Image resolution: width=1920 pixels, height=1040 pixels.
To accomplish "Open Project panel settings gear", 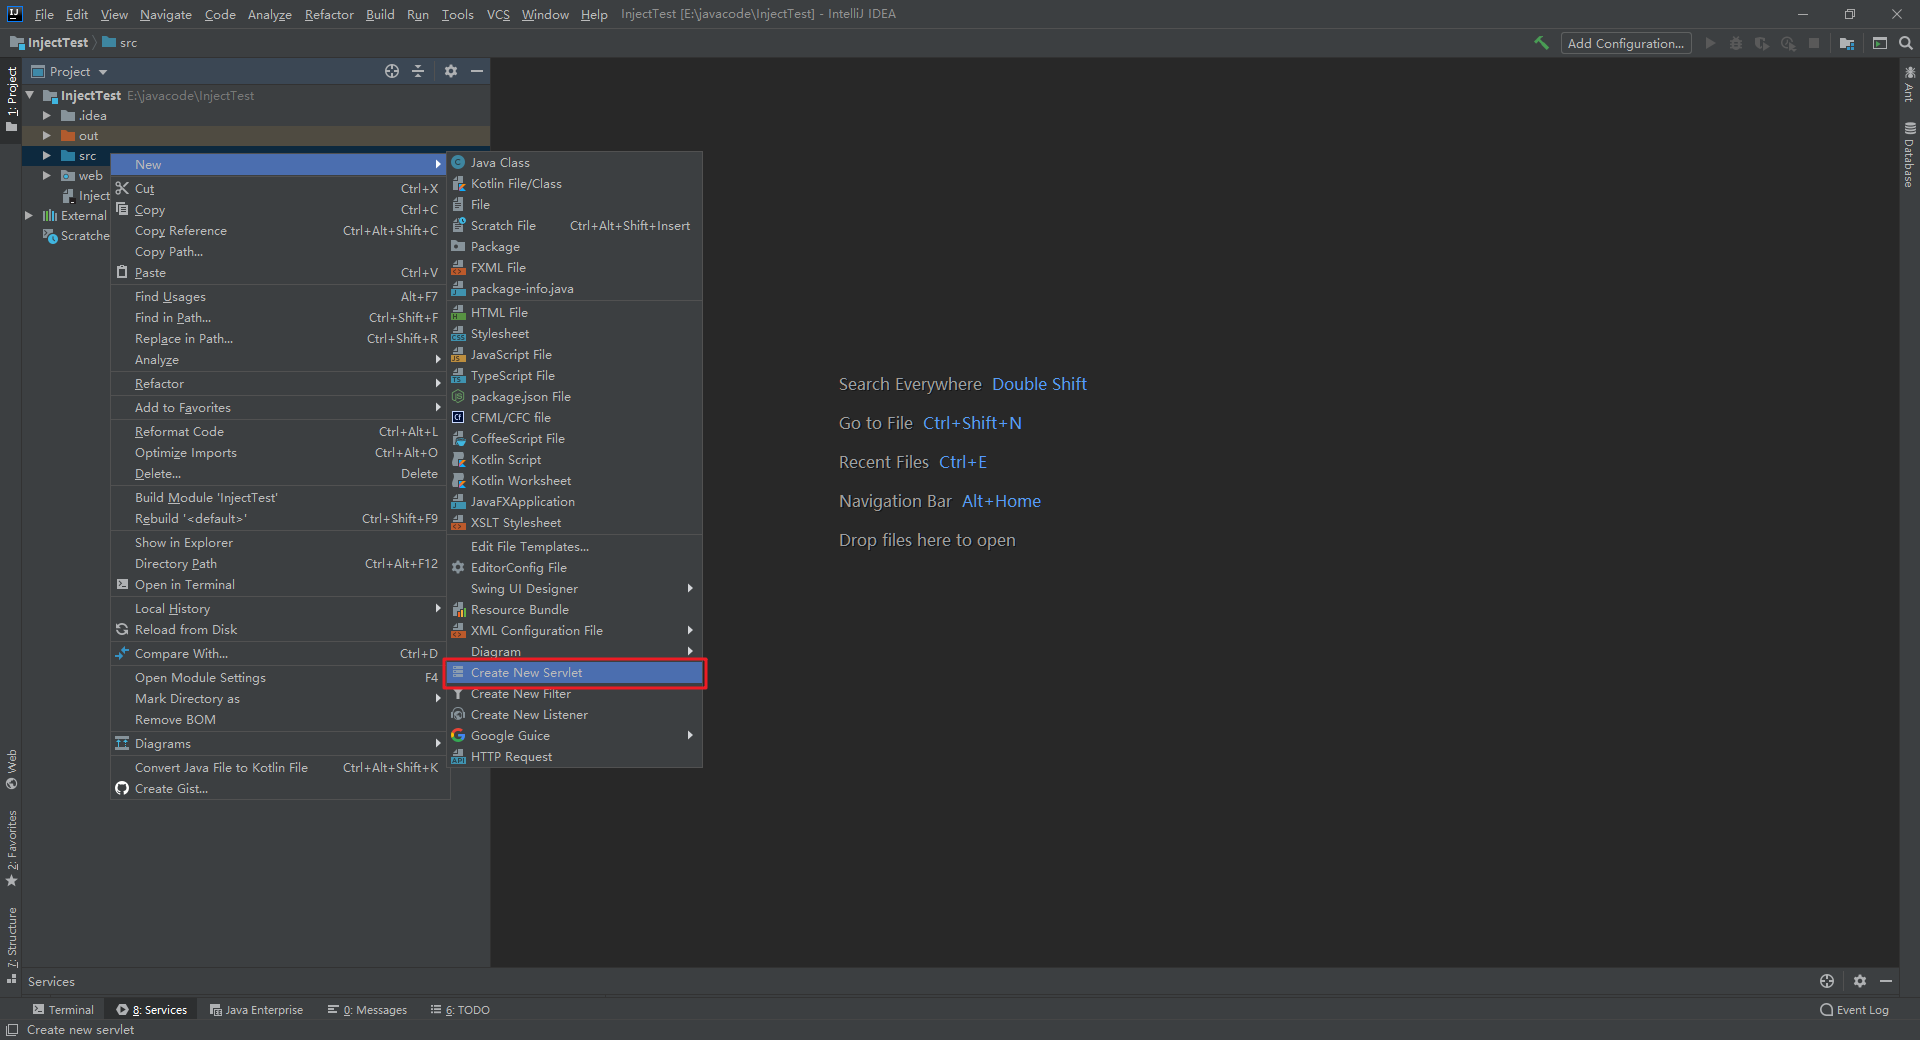I will 451,71.
